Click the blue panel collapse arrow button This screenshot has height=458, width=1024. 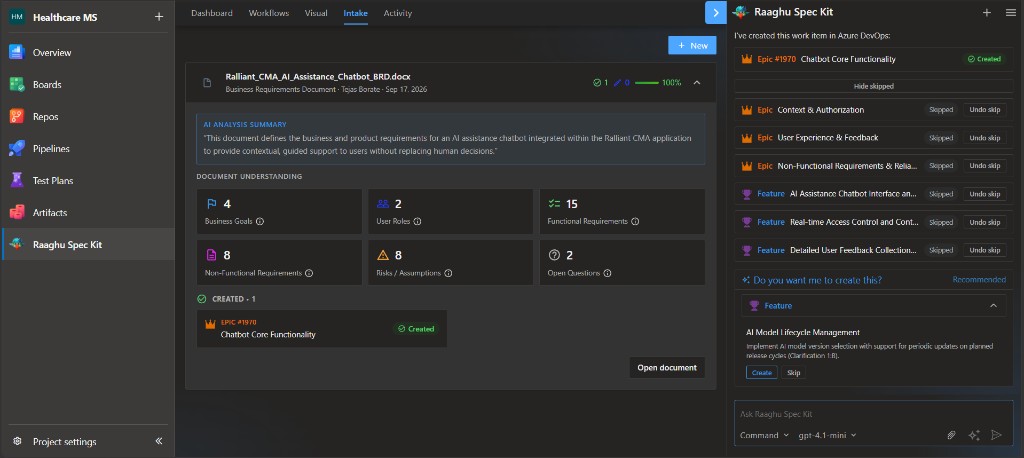tap(716, 12)
